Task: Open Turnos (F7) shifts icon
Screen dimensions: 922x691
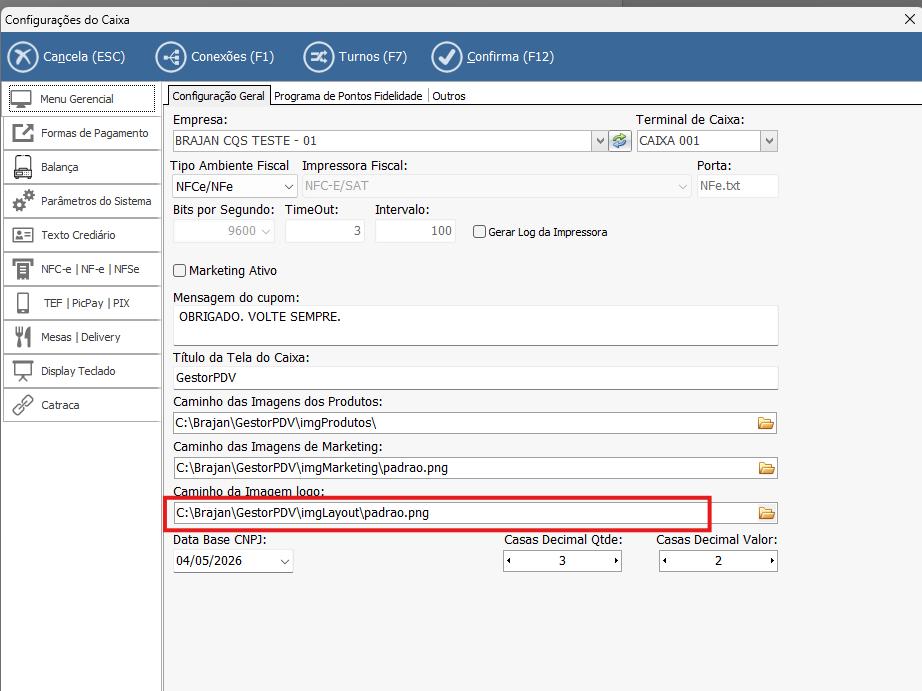Action: tap(318, 57)
